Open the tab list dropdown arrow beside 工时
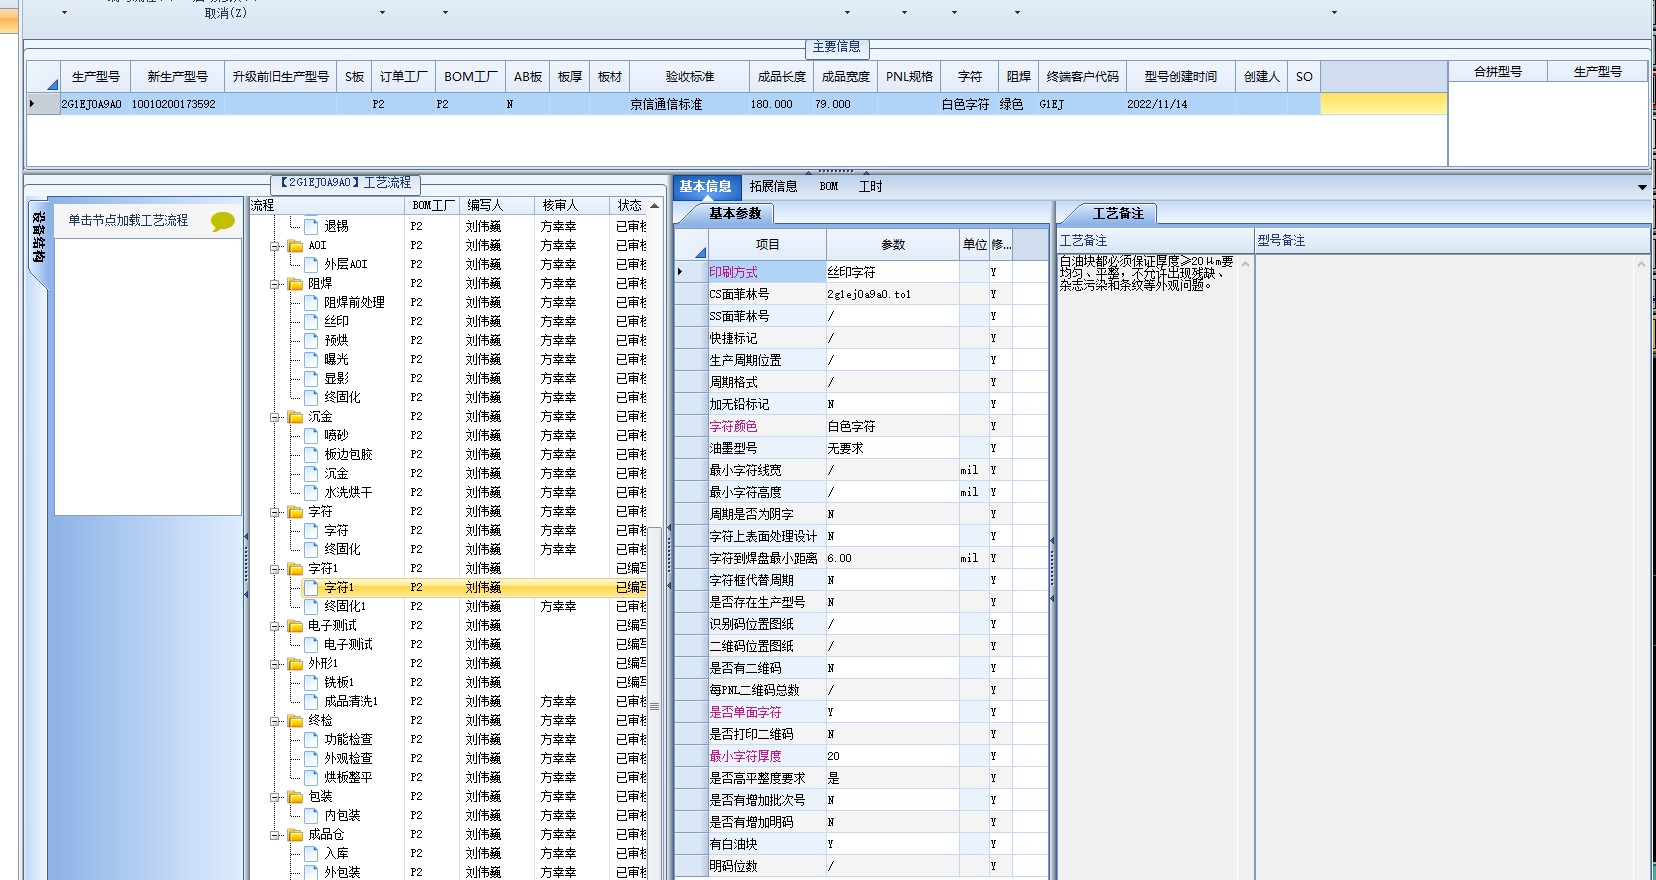 (x=1642, y=187)
